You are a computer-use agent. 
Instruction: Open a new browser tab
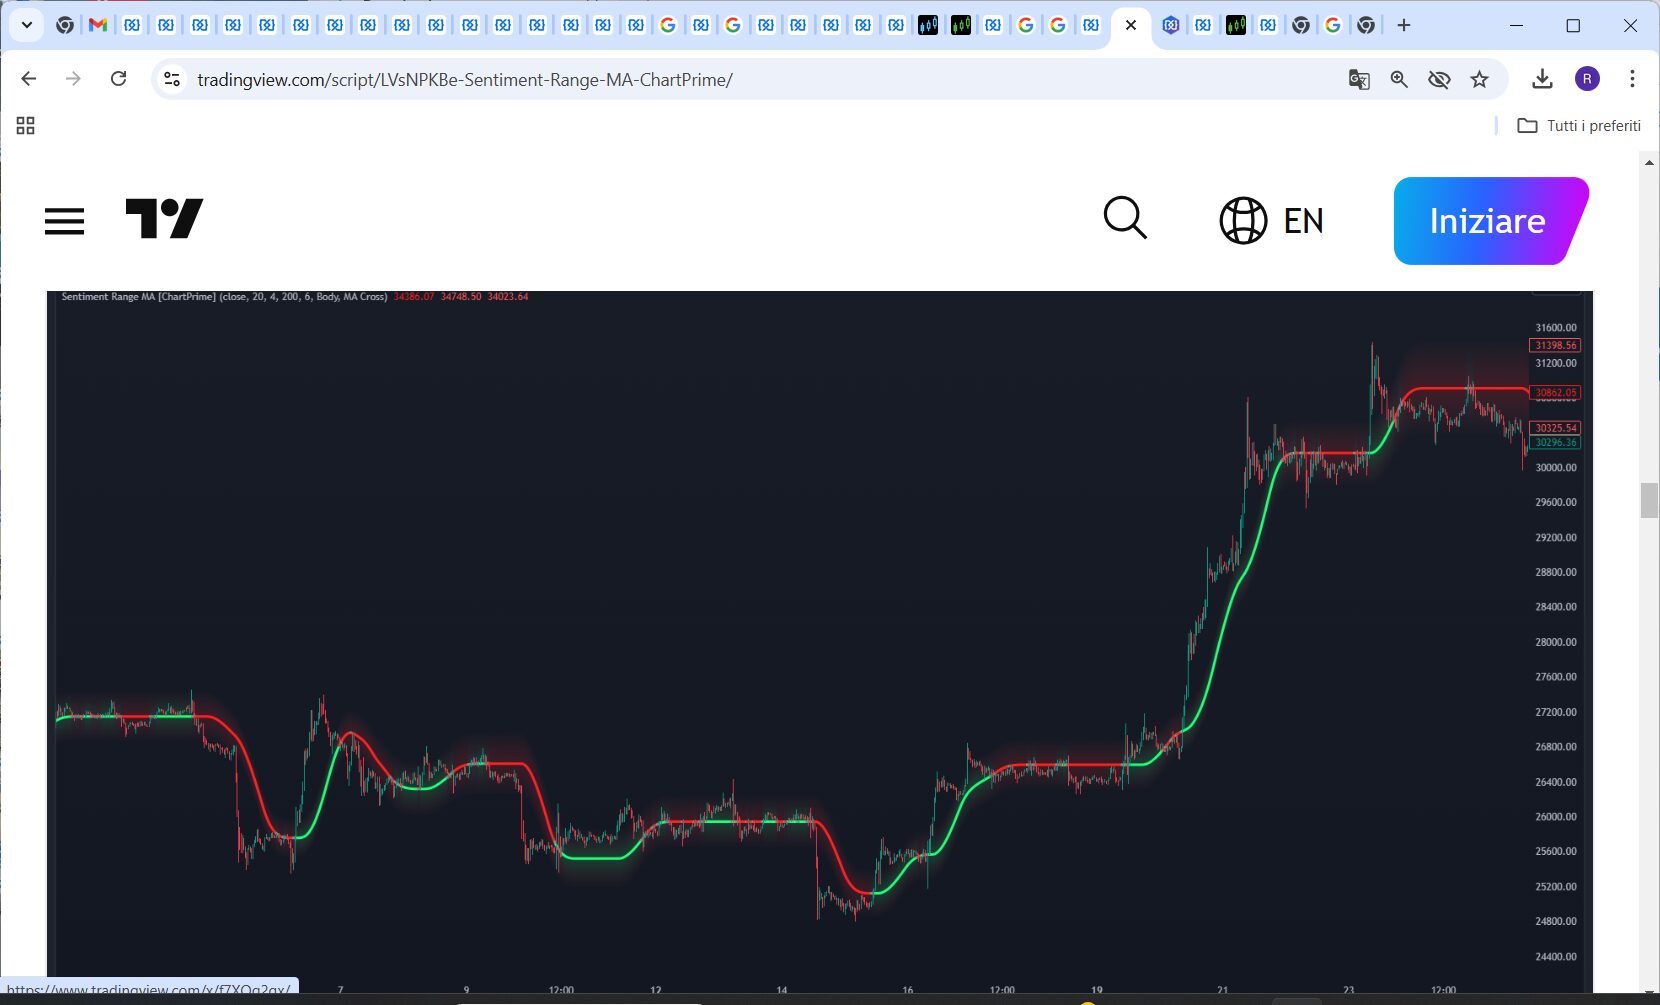pyautogui.click(x=1404, y=25)
